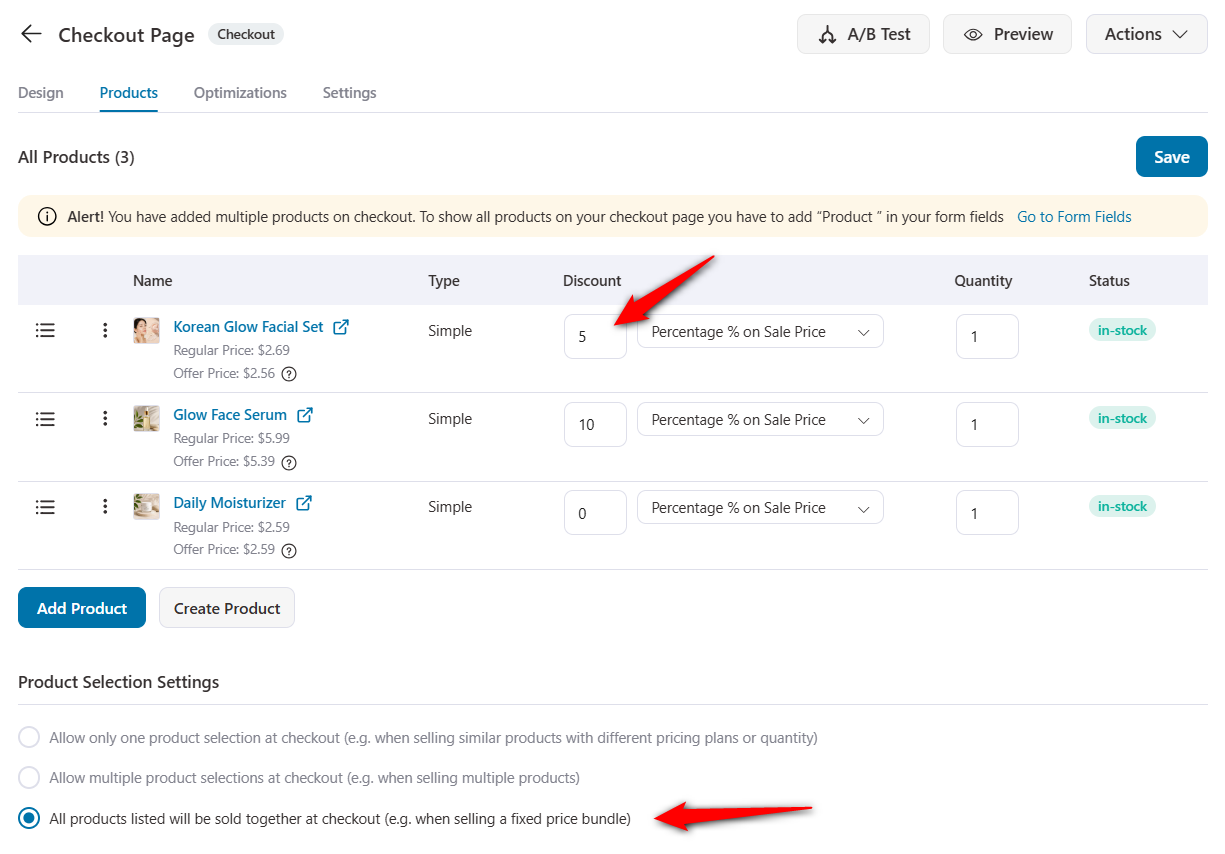The image size is (1225, 854).
Task: Click quantity field for Daily Moisturizer
Action: pos(987,513)
